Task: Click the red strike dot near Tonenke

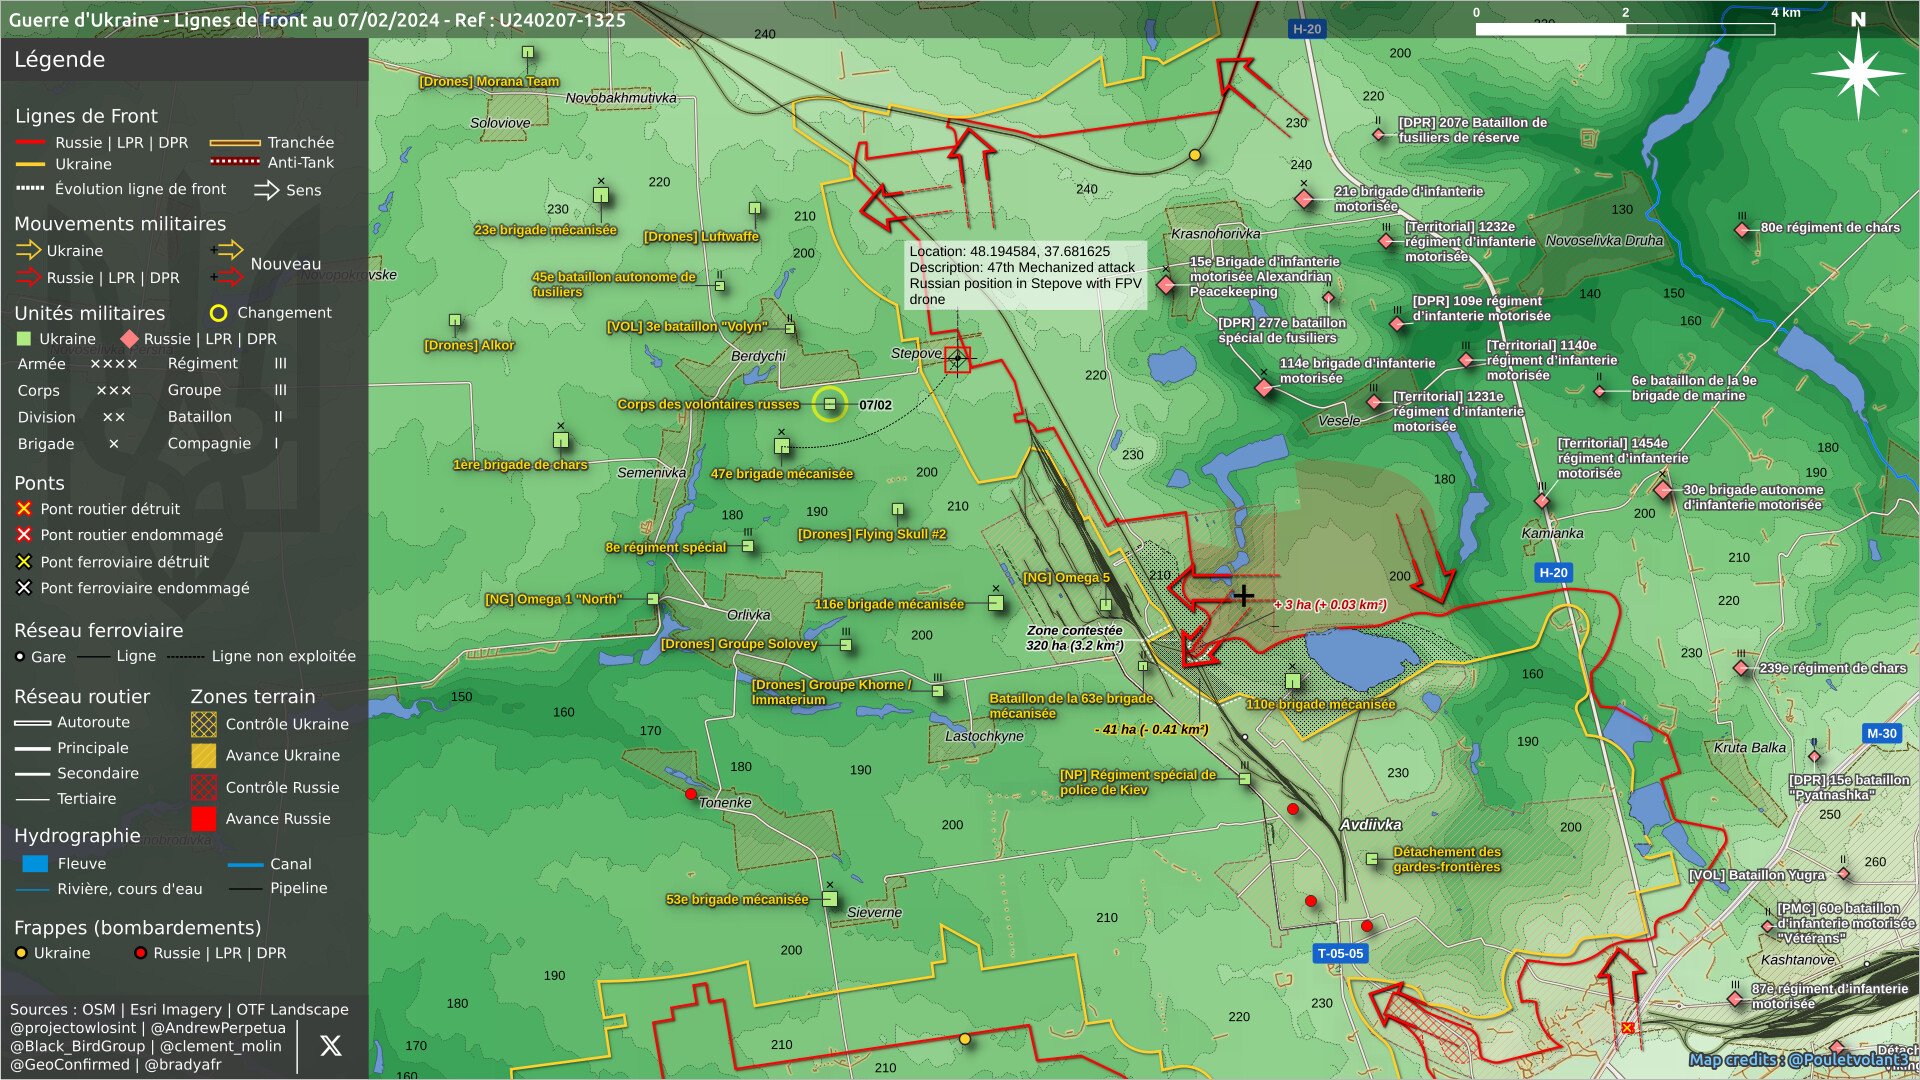Action: pyautogui.click(x=691, y=794)
